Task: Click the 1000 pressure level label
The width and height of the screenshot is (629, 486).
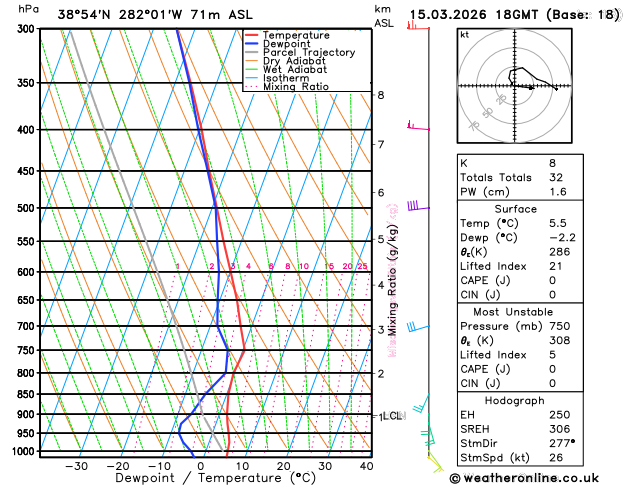Action: pos(26,452)
